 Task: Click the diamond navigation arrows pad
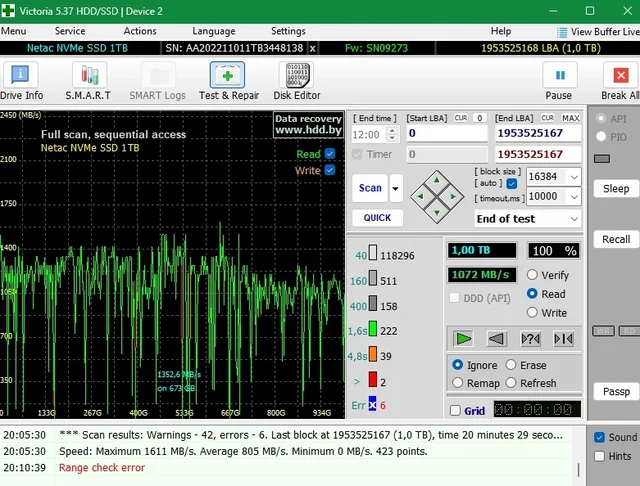[x=437, y=196]
